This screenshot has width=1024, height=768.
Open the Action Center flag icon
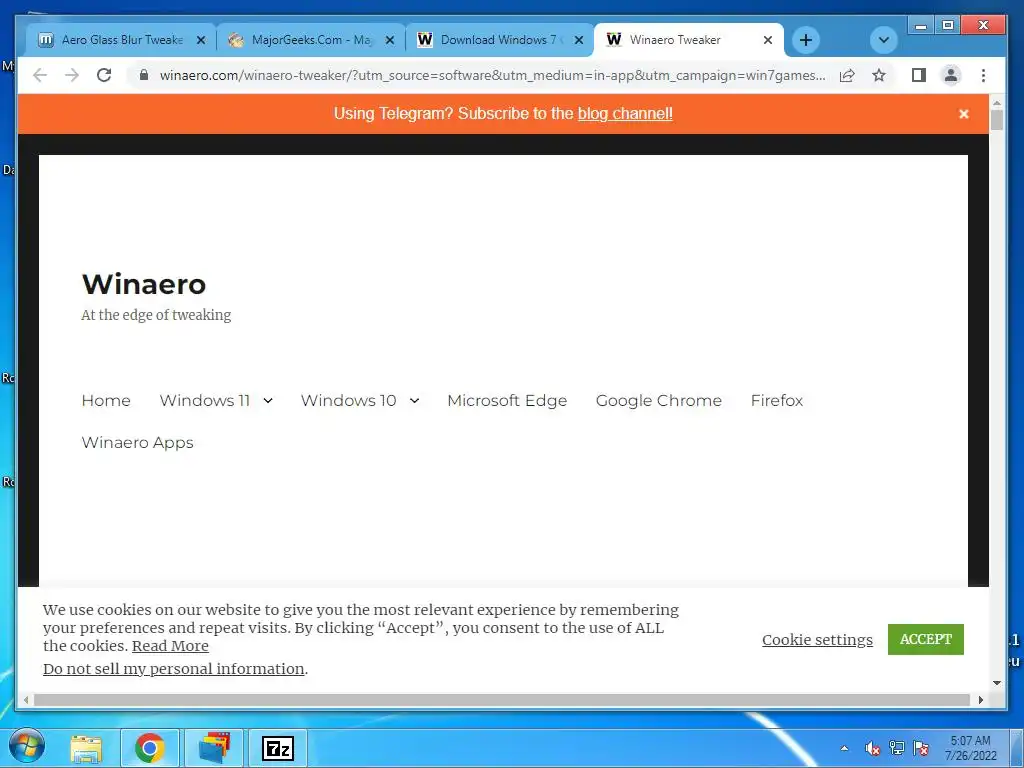pyautogui.click(x=921, y=748)
